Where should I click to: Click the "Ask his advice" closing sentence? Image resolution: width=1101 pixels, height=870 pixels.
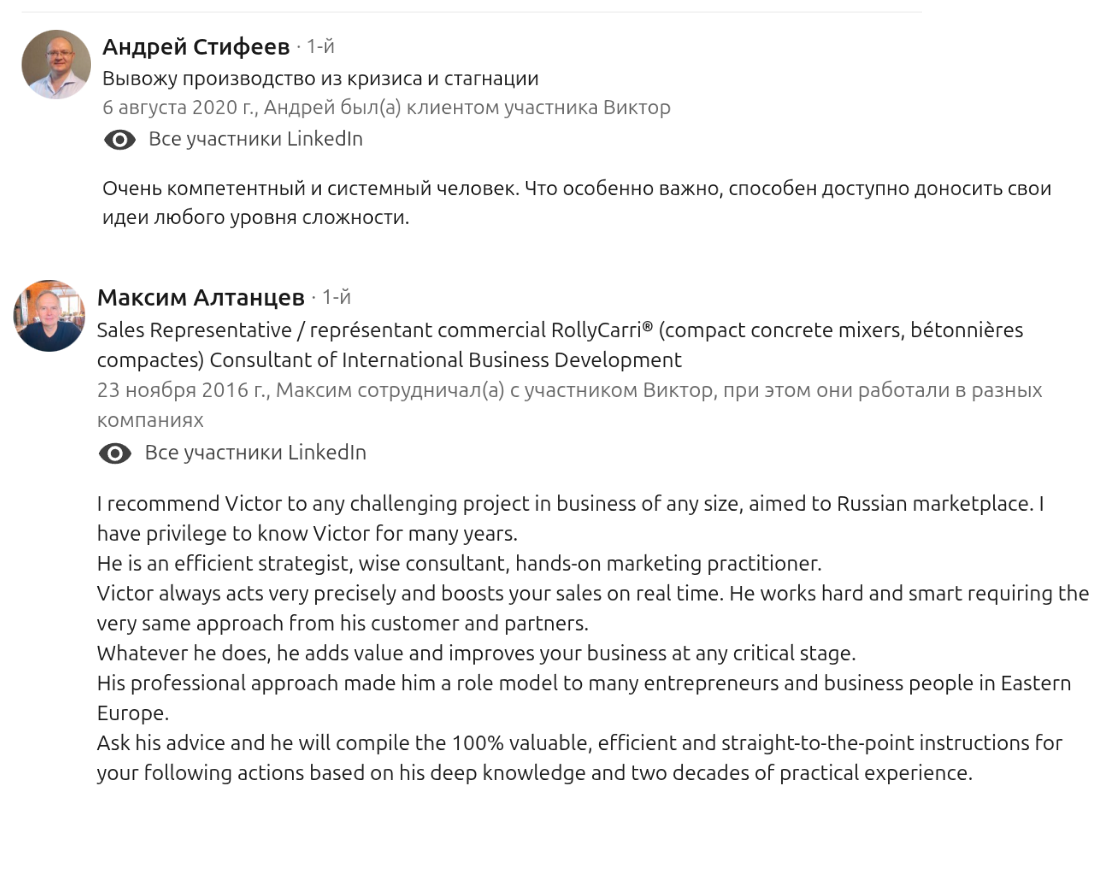(x=579, y=744)
